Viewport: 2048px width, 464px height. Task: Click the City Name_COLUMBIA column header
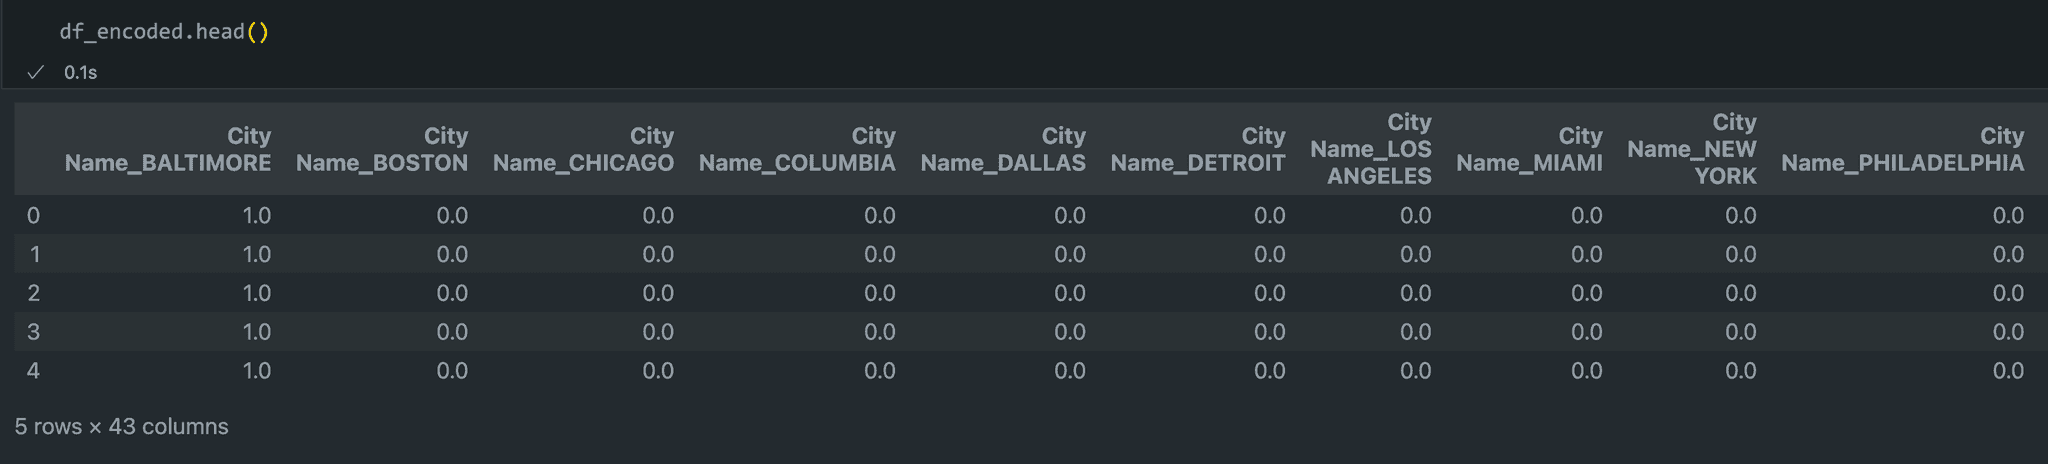tap(797, 150)
